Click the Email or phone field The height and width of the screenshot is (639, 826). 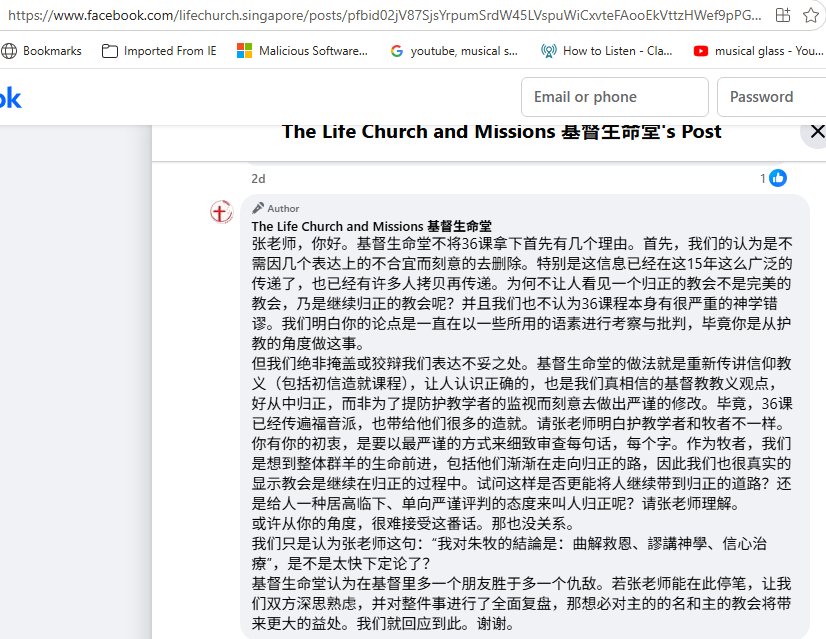click(615, 97)
